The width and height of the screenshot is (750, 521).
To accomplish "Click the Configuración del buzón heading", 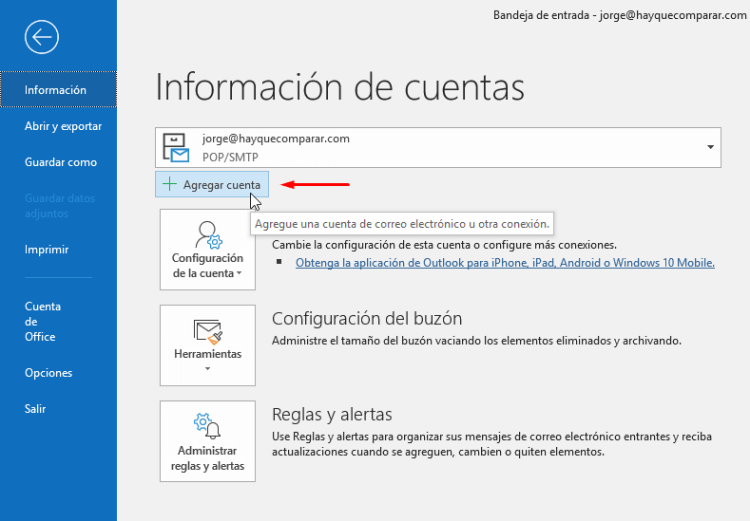I will [x=367, y=319].
